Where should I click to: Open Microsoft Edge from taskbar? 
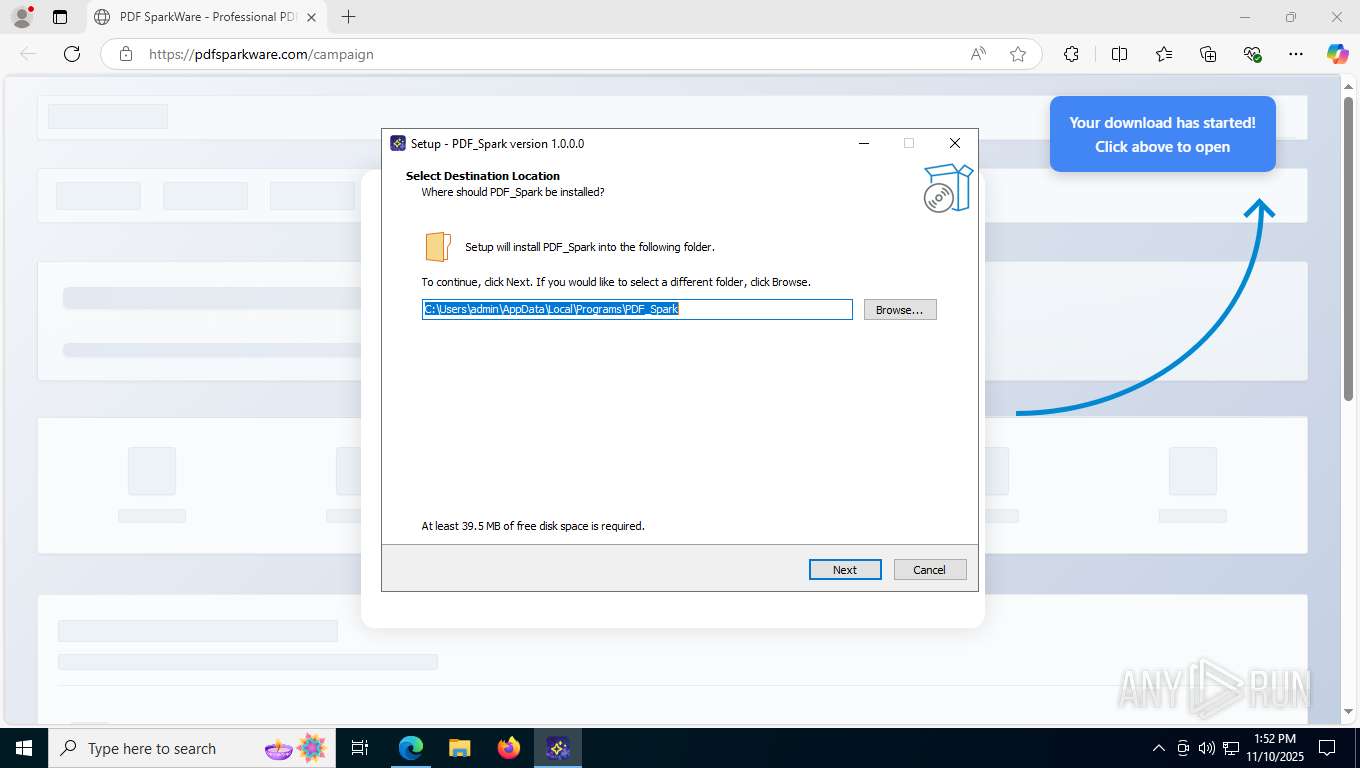(x=410, y=748)
